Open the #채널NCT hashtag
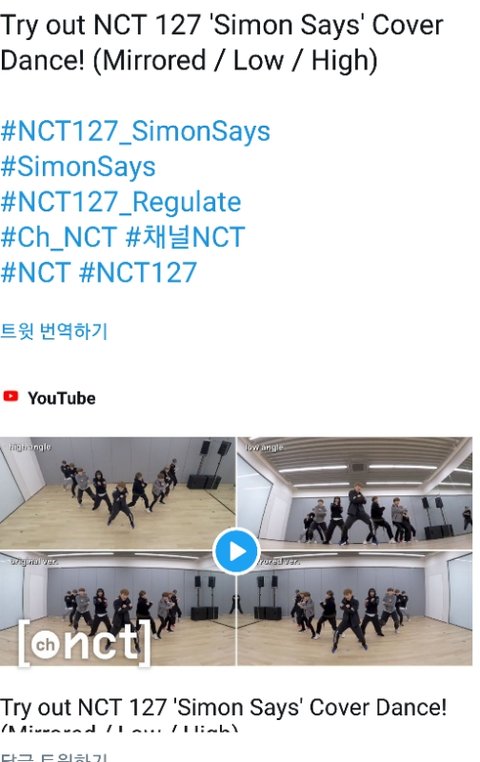This screenshot has height=762, width=480. [185, 237]
